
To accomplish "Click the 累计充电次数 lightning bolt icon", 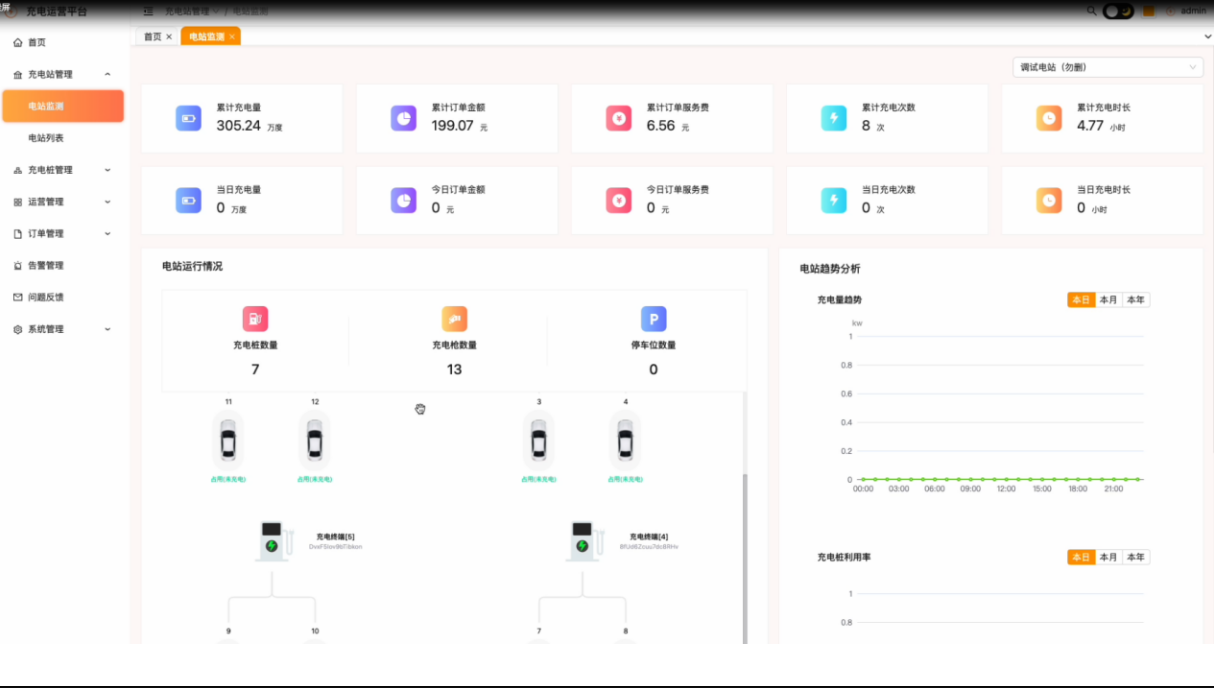I will coord(833,118).
